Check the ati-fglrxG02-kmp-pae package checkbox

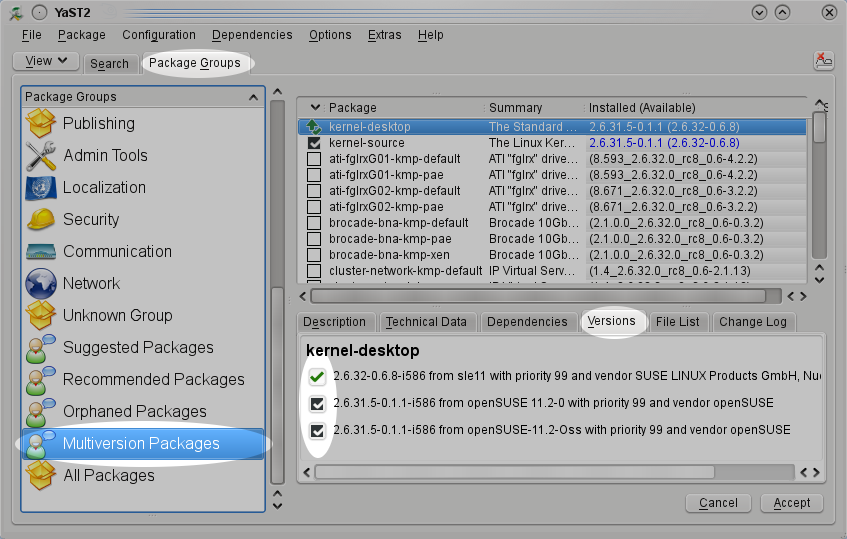coord(314,207)
